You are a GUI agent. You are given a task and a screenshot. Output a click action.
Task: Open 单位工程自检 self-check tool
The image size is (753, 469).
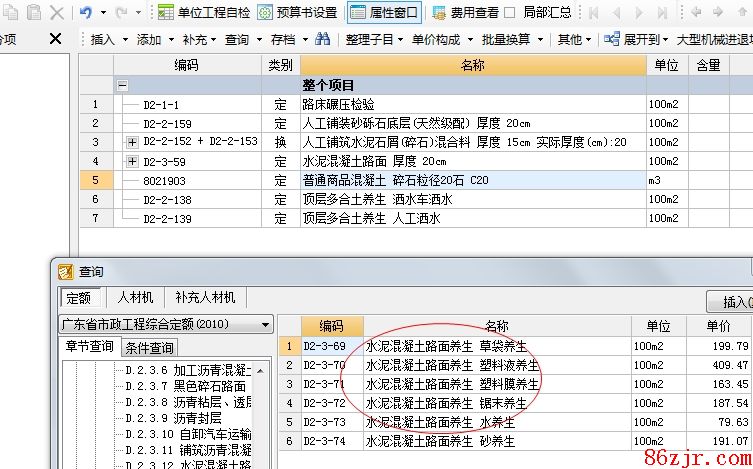click(x=204, y=13)
